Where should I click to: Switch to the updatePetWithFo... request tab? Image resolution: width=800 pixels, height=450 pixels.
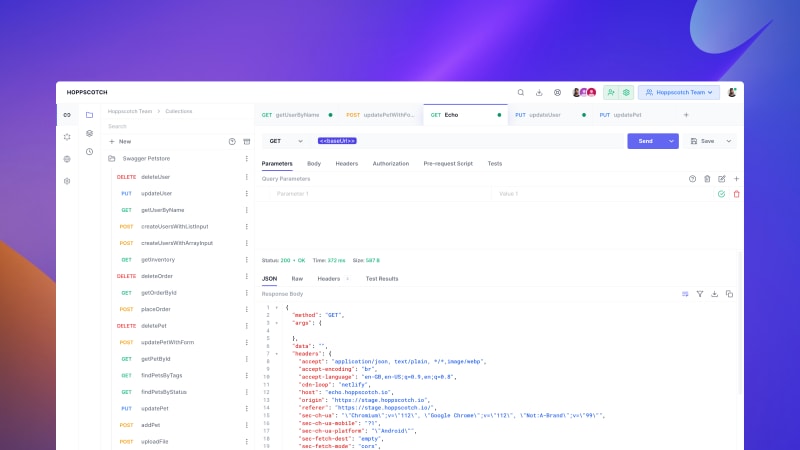tap(381, 115)
